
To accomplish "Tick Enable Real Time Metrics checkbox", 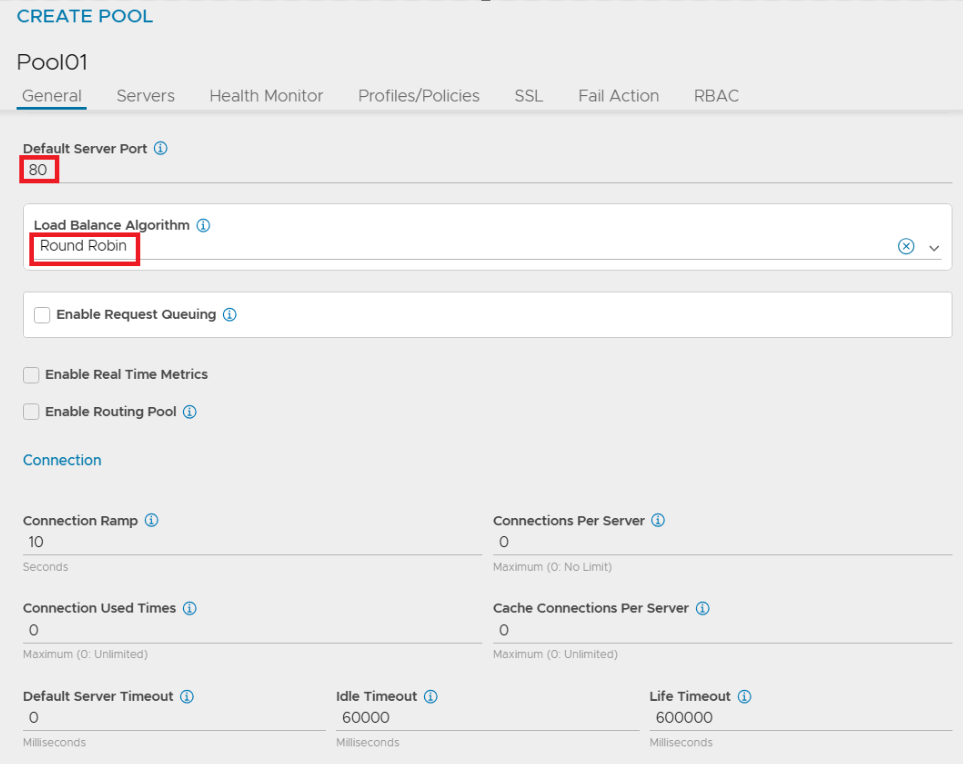I will coord(31,375).
